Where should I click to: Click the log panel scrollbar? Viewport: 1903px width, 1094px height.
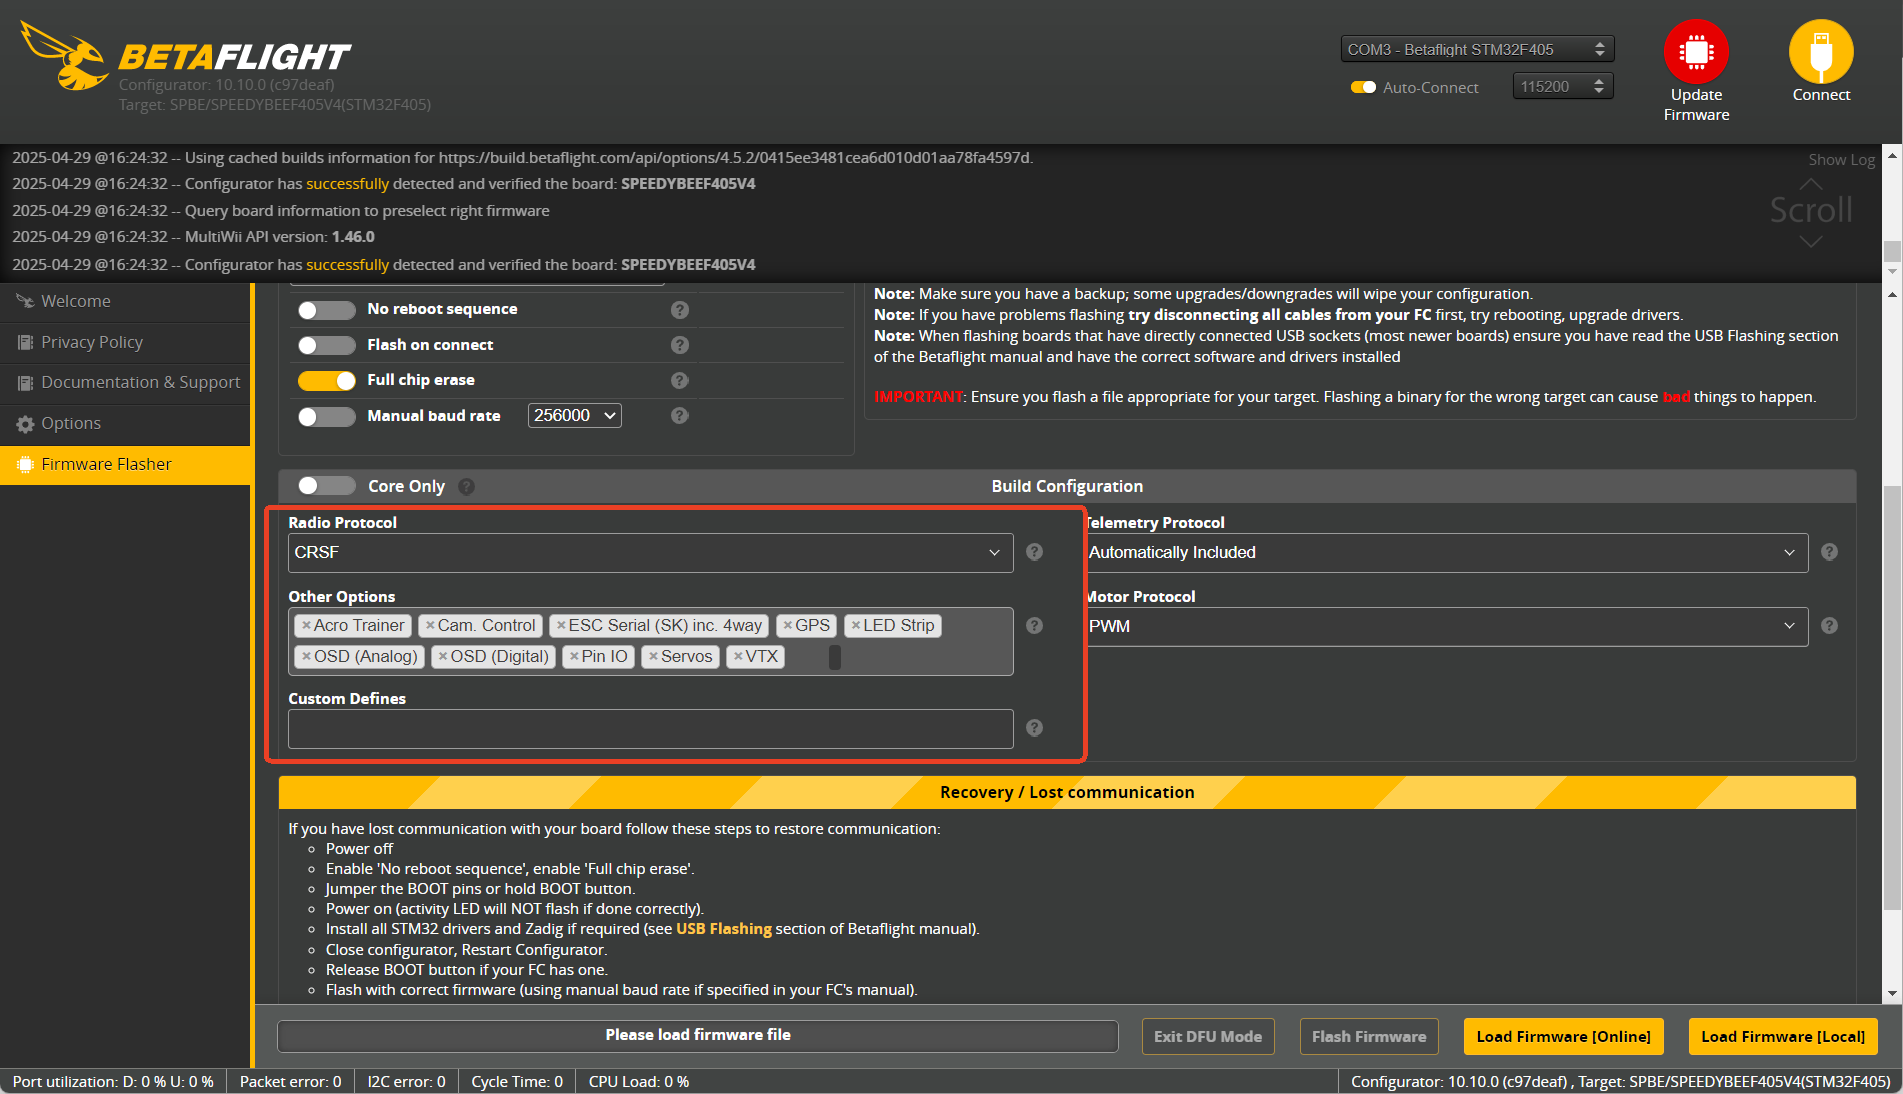click(1891, 252)
